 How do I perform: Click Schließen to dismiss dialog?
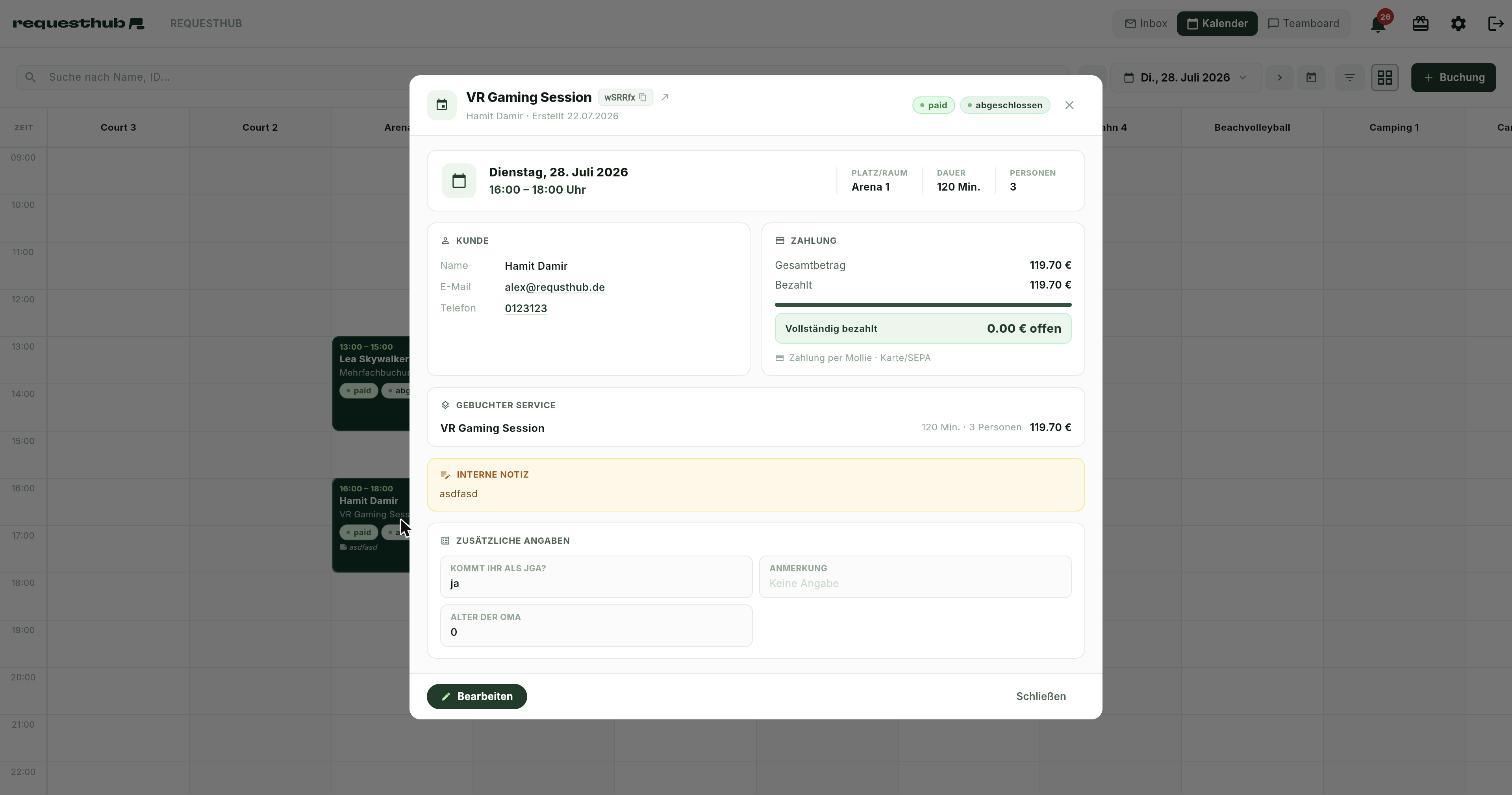click(1041, 696)
